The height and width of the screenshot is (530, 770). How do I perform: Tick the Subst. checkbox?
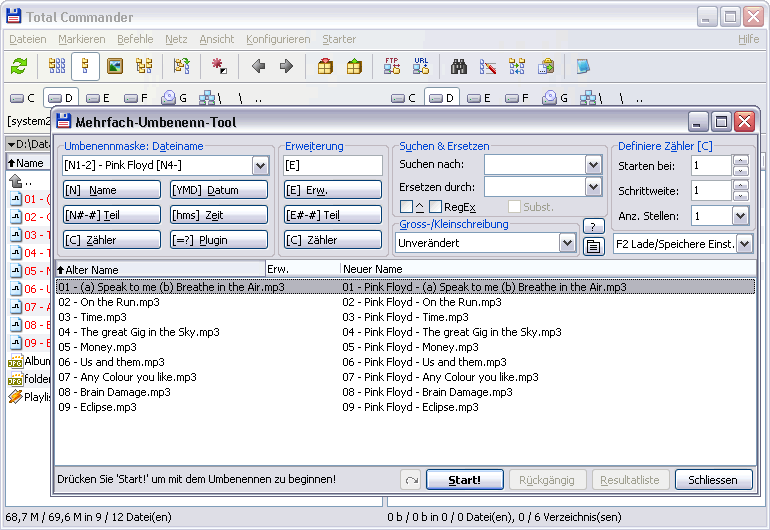pyautogui.click(x=514, y=207)
